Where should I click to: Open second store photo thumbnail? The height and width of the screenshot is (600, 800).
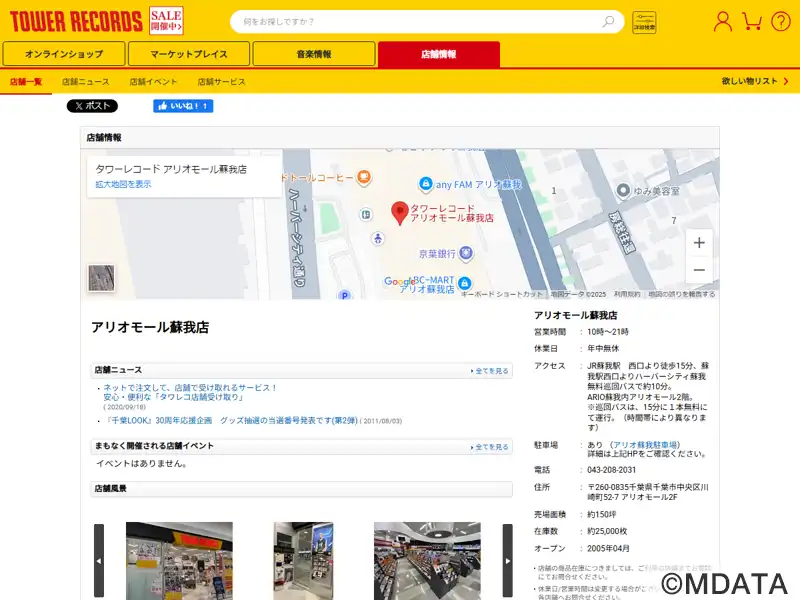(x=303, y=560)
